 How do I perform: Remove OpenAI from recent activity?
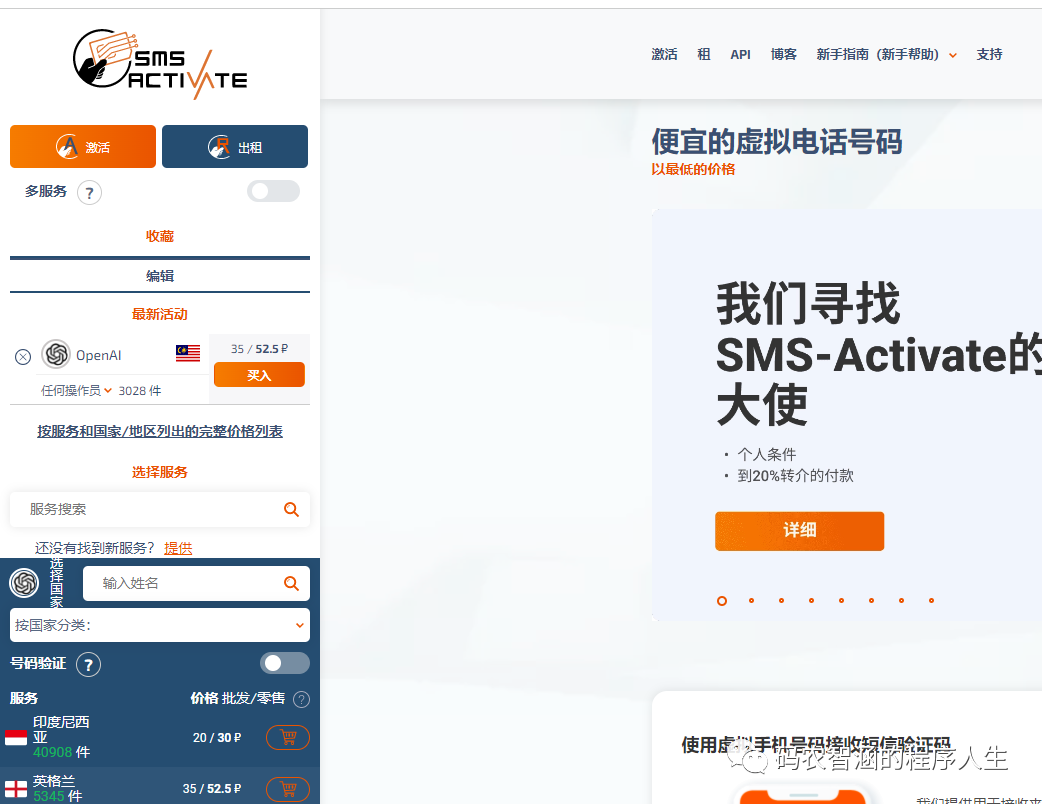23,357
